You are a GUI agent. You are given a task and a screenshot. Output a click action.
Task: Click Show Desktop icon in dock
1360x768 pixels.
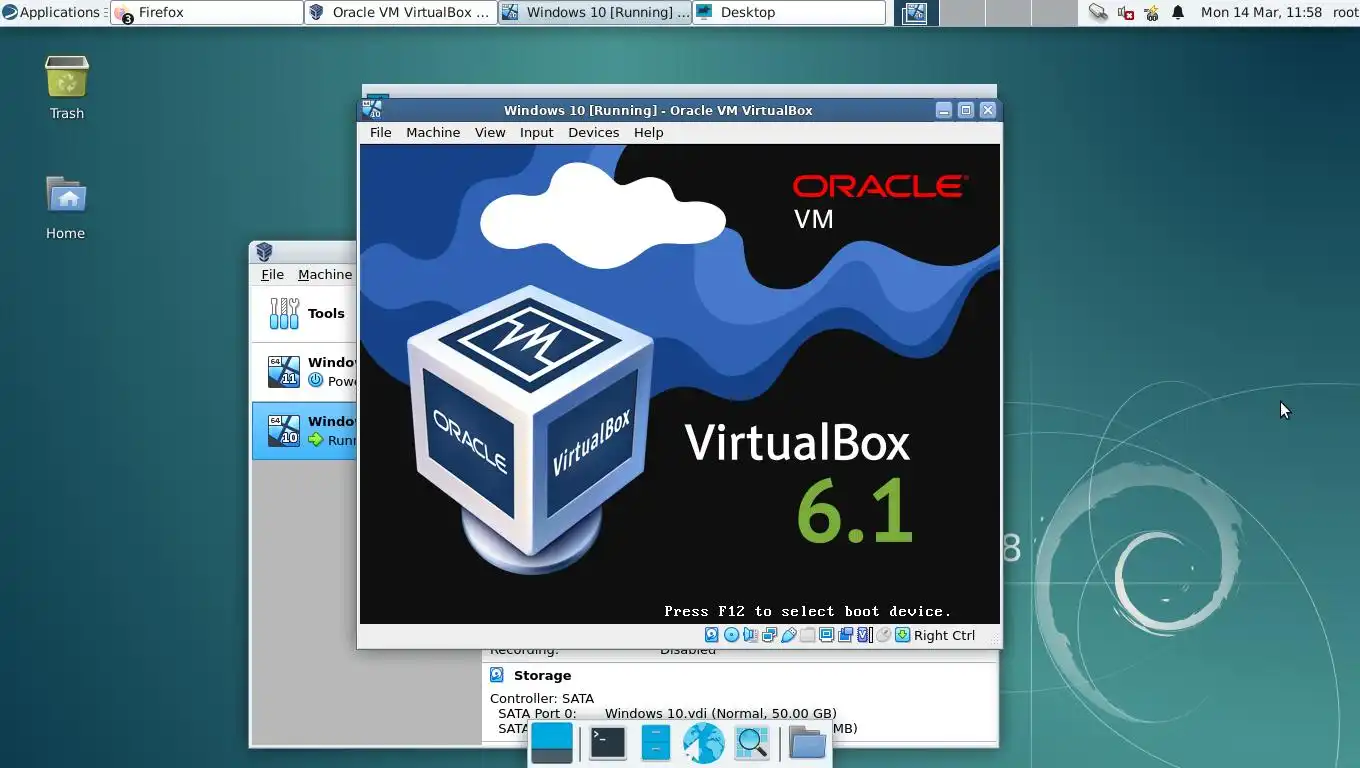552,743
